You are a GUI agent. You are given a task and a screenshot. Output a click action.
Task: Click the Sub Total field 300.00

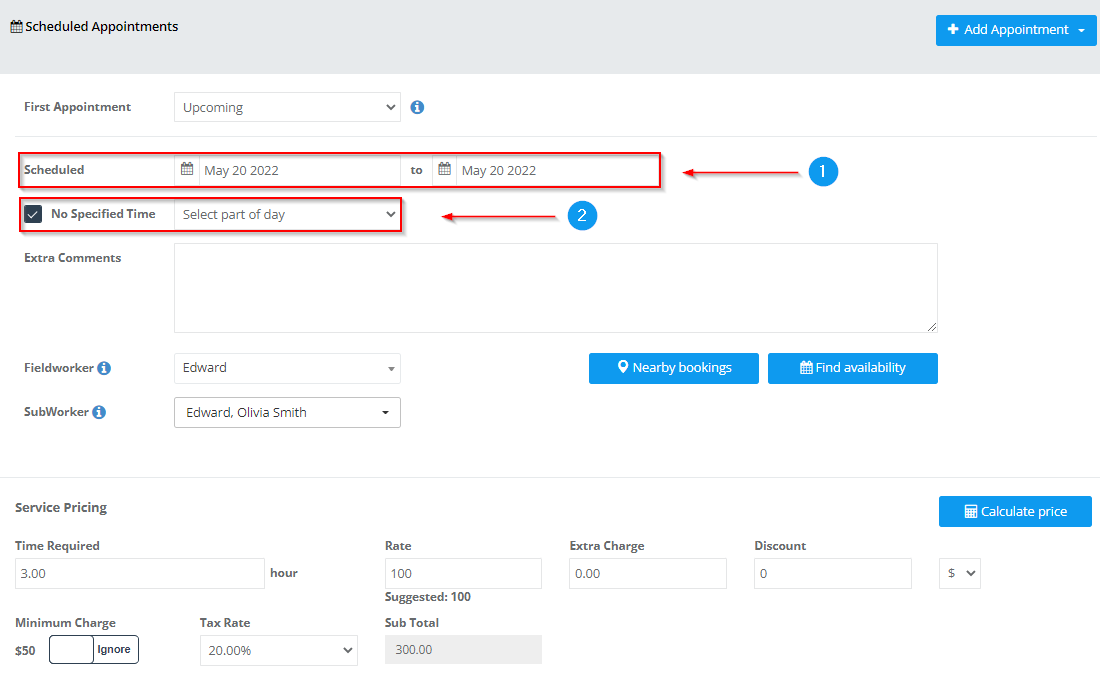(463, 650)
